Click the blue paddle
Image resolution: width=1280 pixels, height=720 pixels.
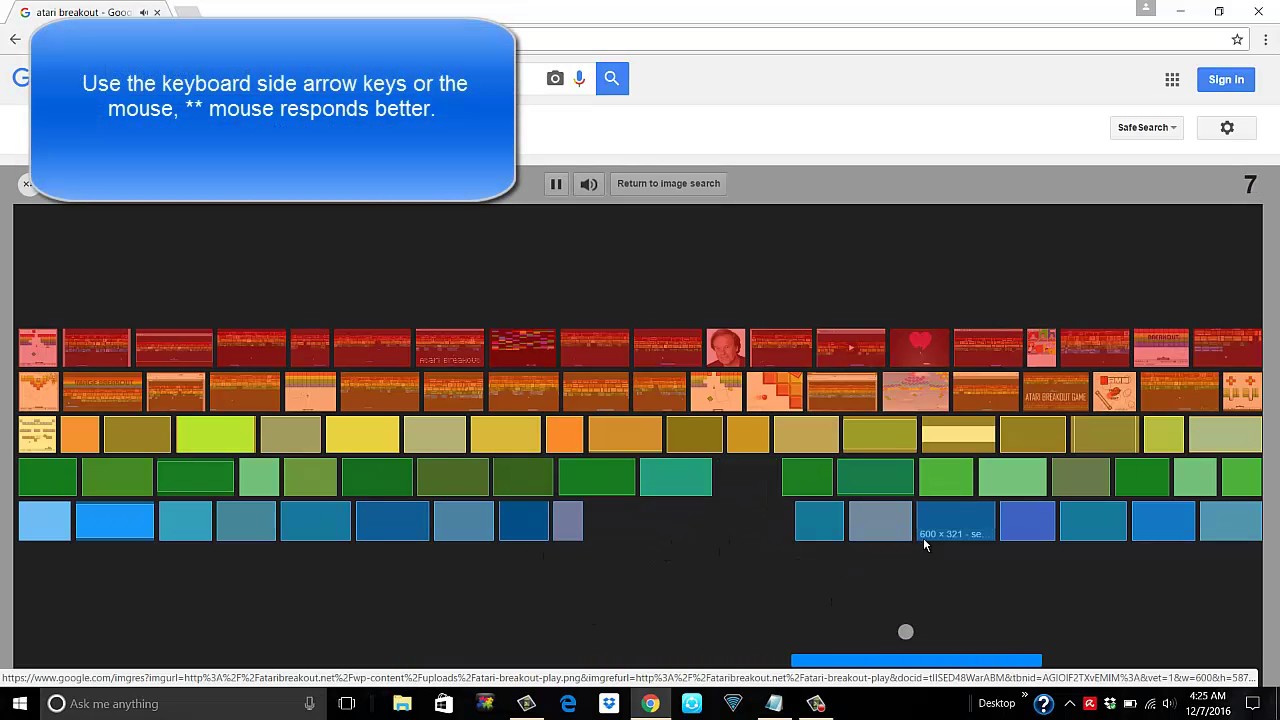(916, 660)
